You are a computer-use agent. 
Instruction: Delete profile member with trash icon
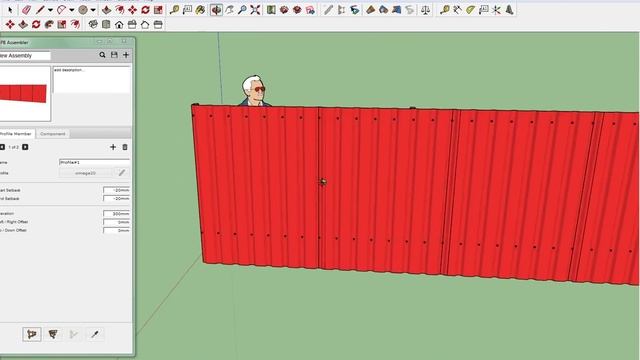pos(125,147)
